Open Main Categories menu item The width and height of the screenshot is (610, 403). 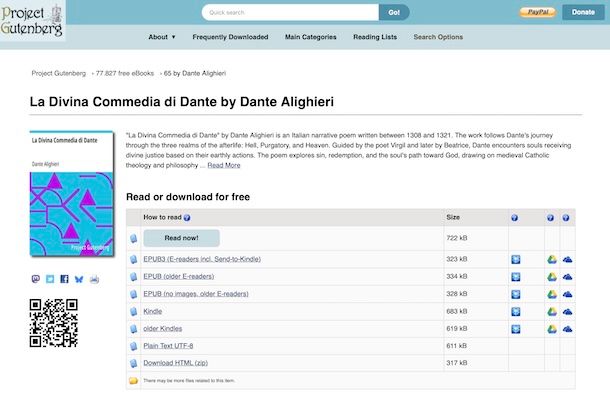click(310, 37)
